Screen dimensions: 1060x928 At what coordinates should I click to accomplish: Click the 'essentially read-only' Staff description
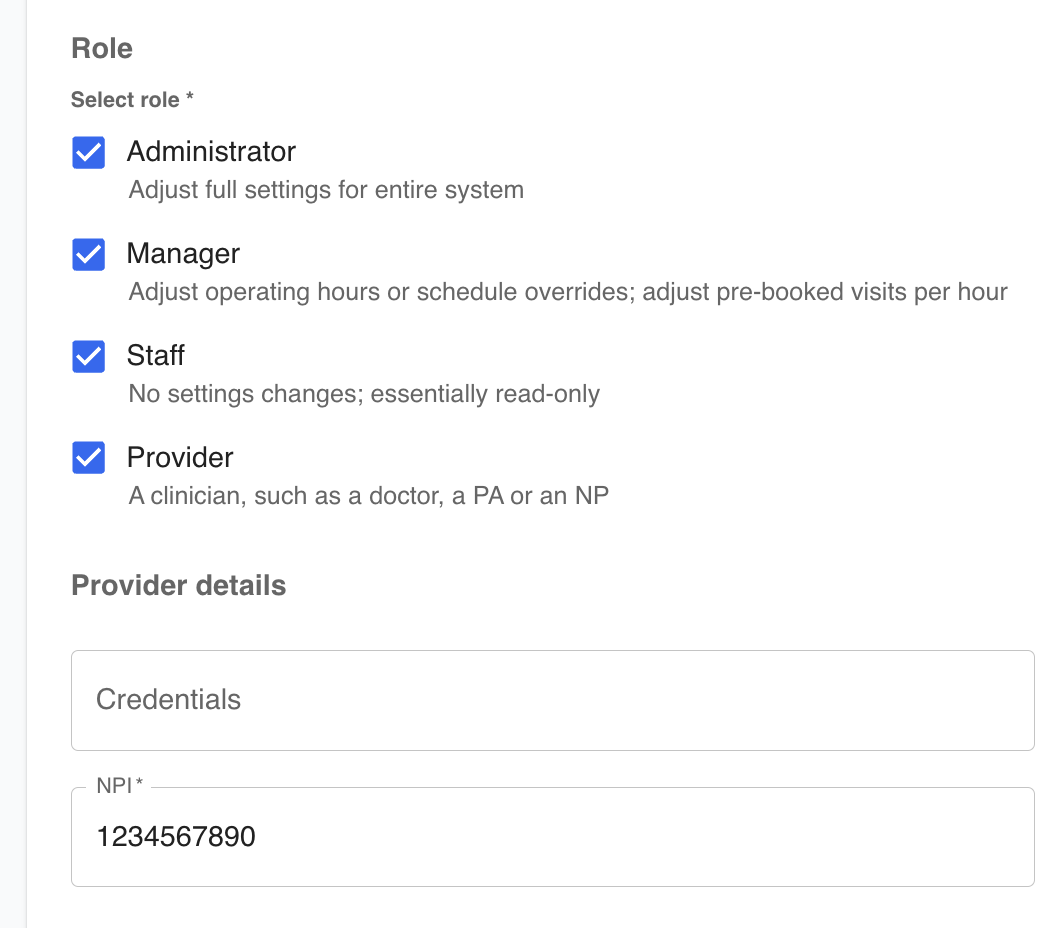[x=364, y=394]
